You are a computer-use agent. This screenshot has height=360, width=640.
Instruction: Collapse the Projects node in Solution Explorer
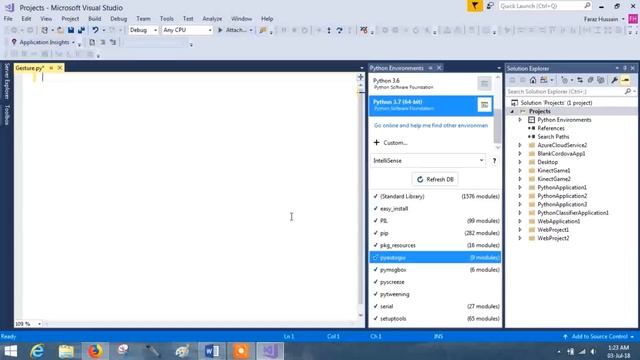tap(512, 111)
